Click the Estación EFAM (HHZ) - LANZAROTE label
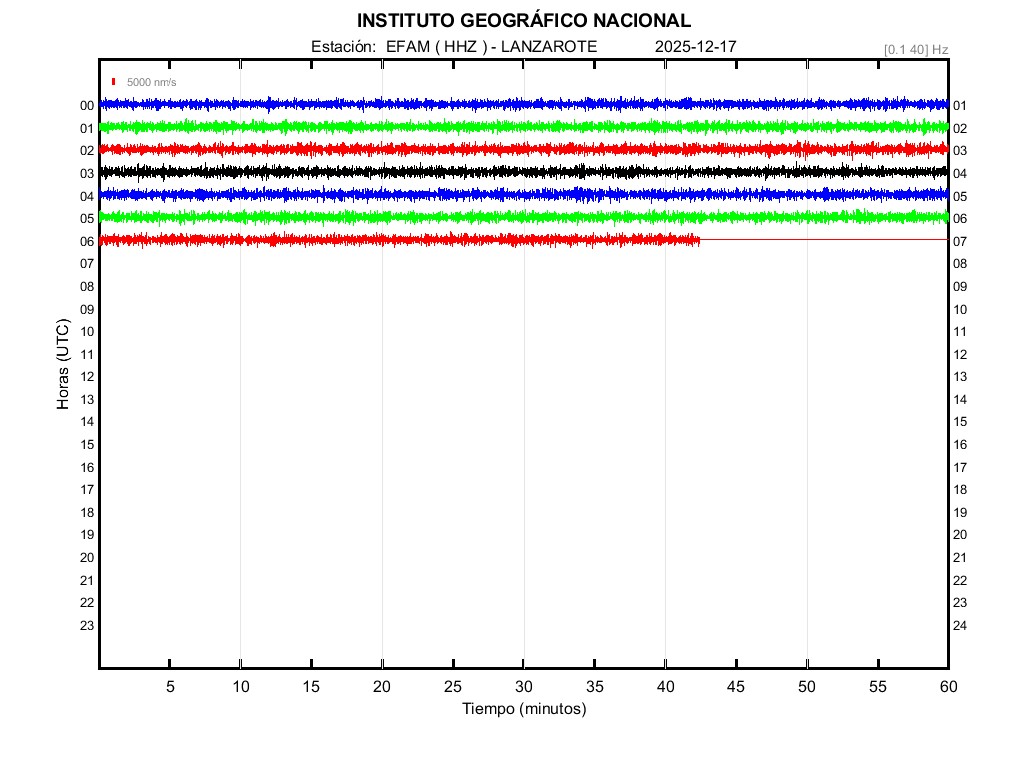Image resolution: width=1024 pixels, height=768 pixels. [454, 47]
